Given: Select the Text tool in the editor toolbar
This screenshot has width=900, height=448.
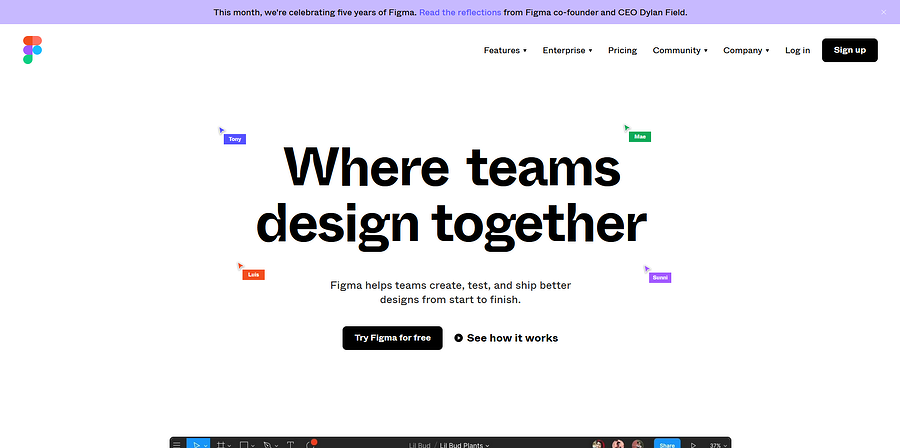Looking at the screenshot, I should point(290,443).
